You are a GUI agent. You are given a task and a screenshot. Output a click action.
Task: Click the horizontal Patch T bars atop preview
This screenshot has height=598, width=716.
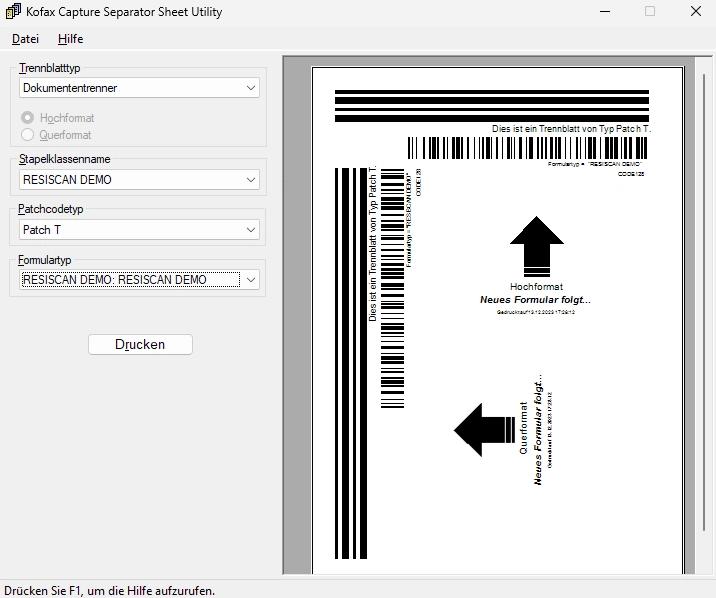[x=491, y=105]
